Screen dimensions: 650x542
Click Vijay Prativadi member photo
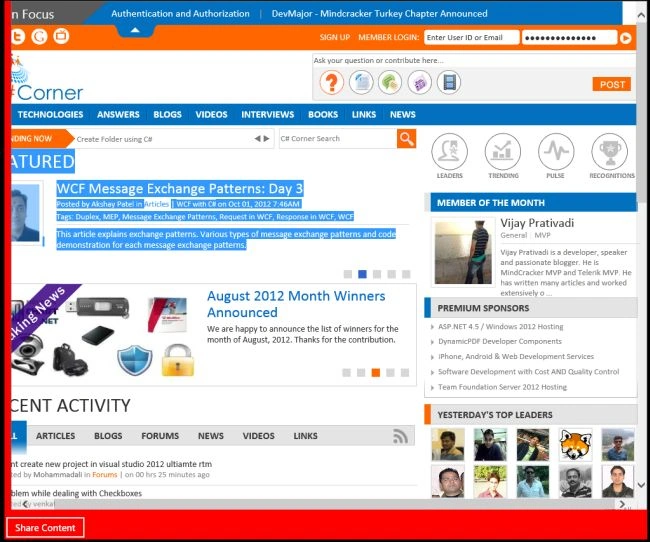(x=463, y=253)
